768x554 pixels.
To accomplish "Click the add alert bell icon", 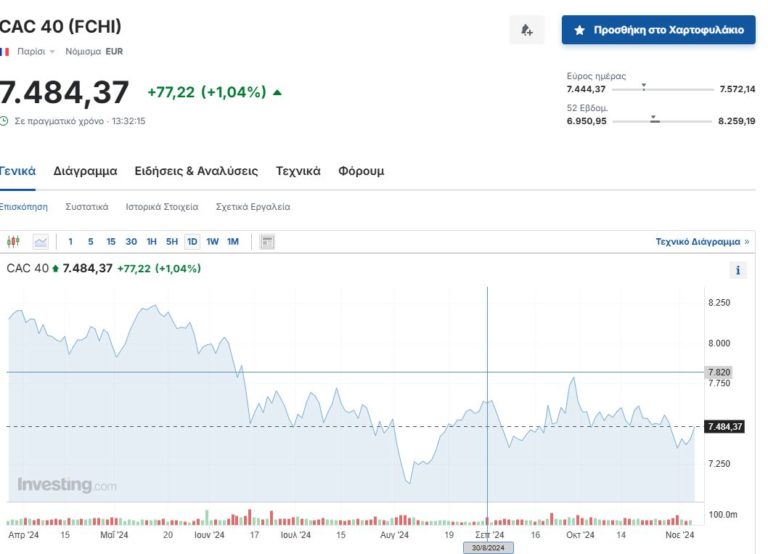I will pos(527,30).
